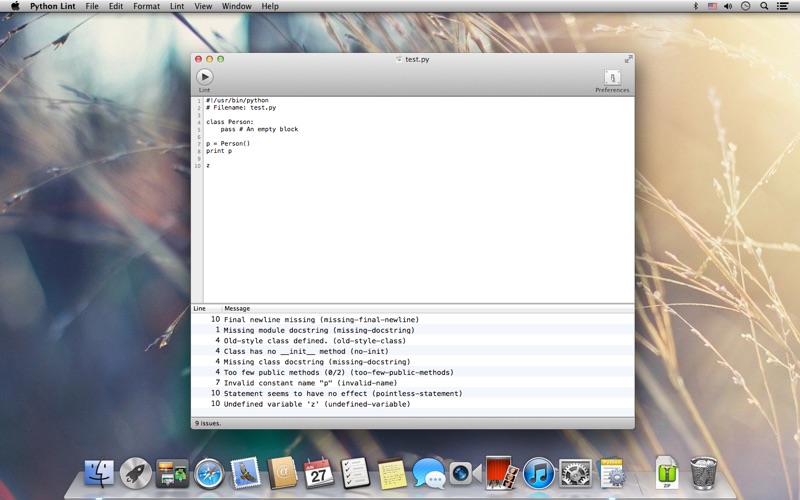The height and width of the screenshot is (500, 800).
Task: Open Spotlight search magnifier
Action: pos(764,6)
